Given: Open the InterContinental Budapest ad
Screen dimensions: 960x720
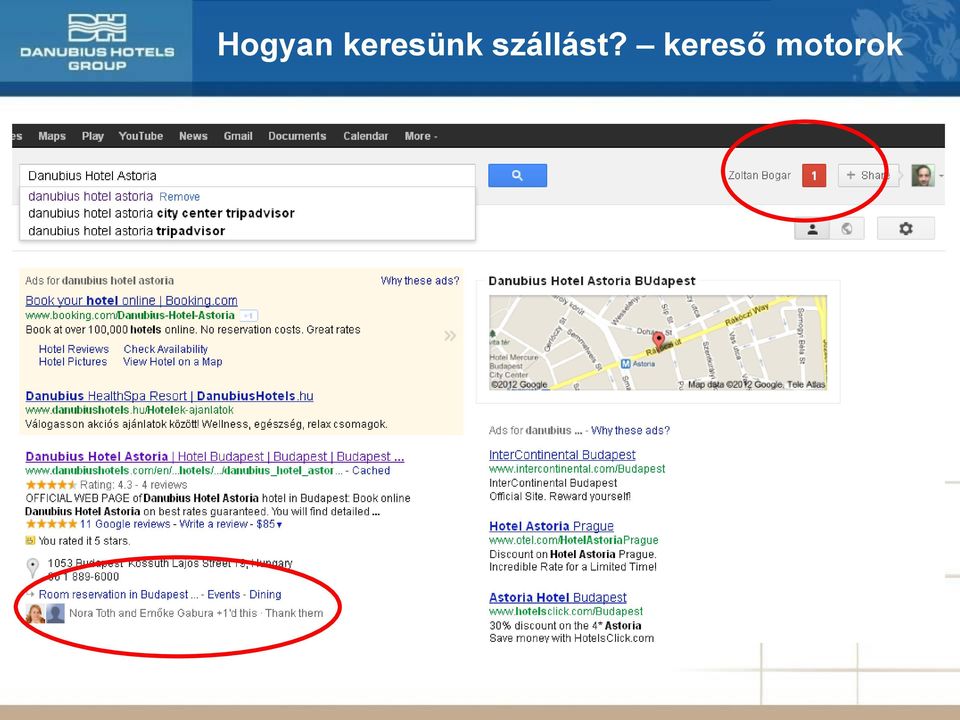Looking at the screenshot, I should [562, 455].
